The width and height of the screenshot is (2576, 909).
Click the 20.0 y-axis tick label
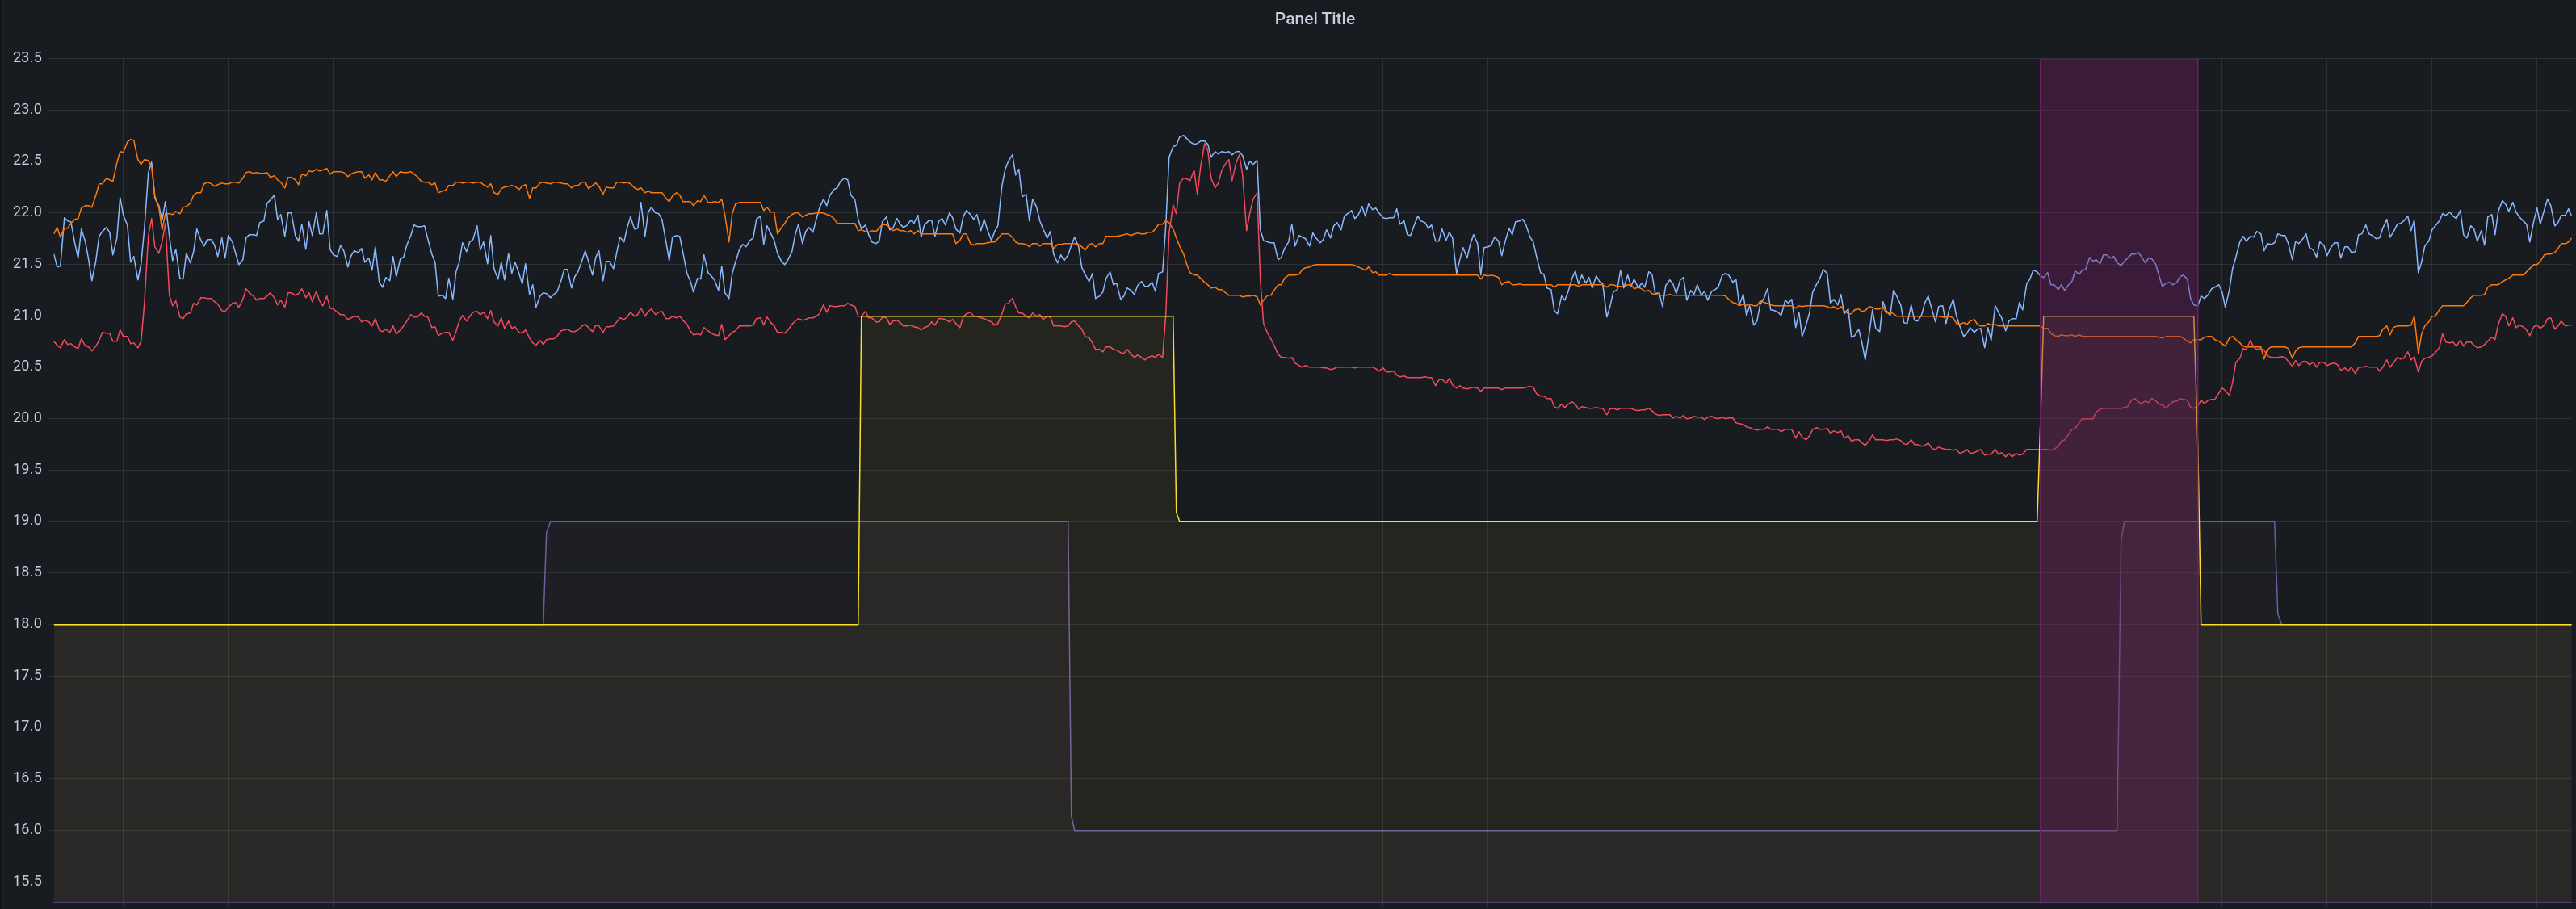[x=27, y=418]
